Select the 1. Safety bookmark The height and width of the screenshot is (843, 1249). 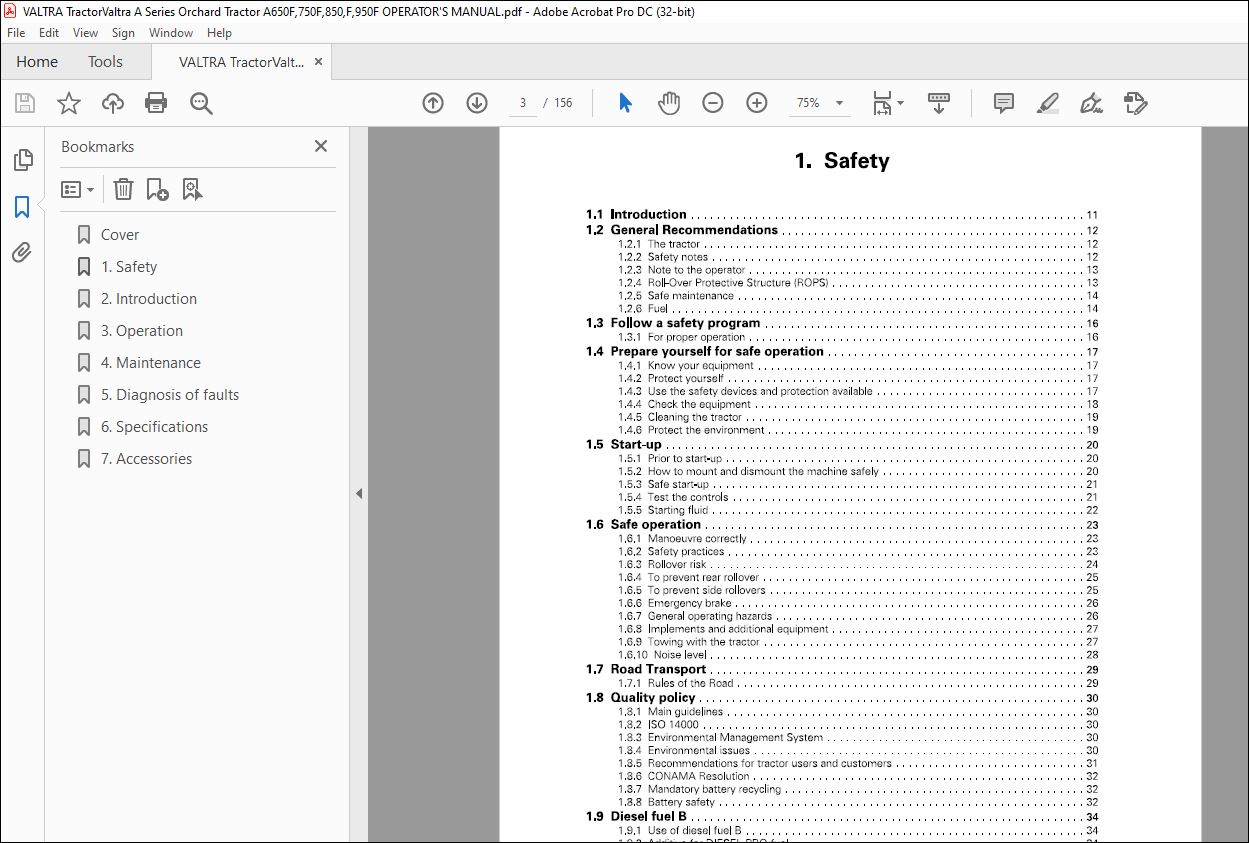click(x=129, y=267)
